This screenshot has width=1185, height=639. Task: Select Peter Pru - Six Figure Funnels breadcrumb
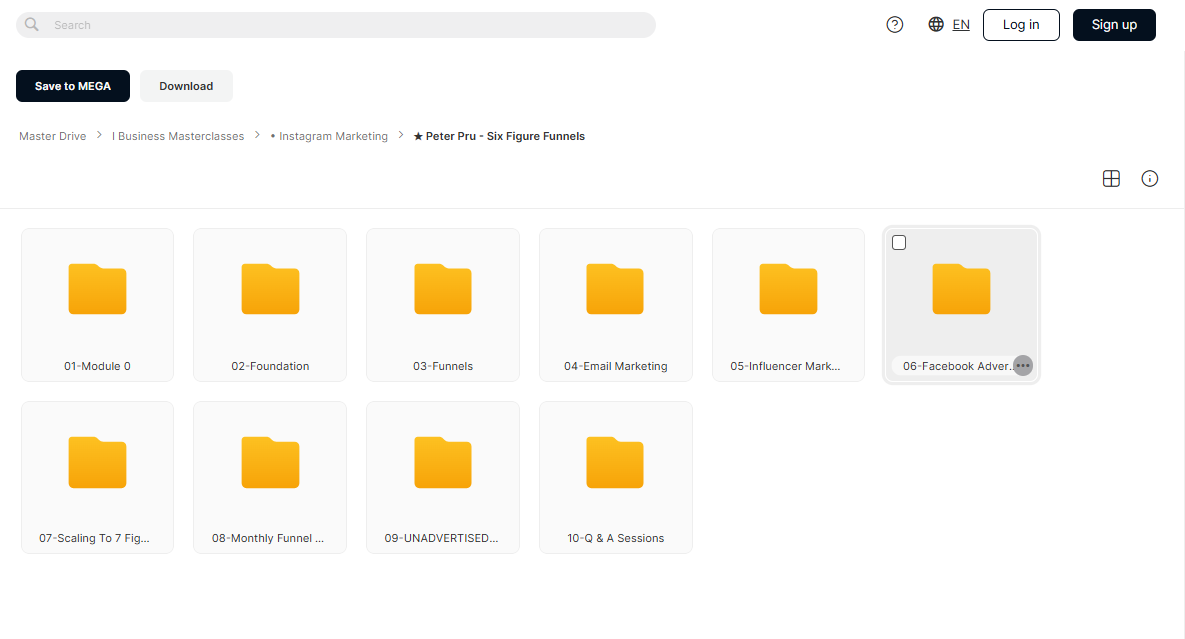499,136
